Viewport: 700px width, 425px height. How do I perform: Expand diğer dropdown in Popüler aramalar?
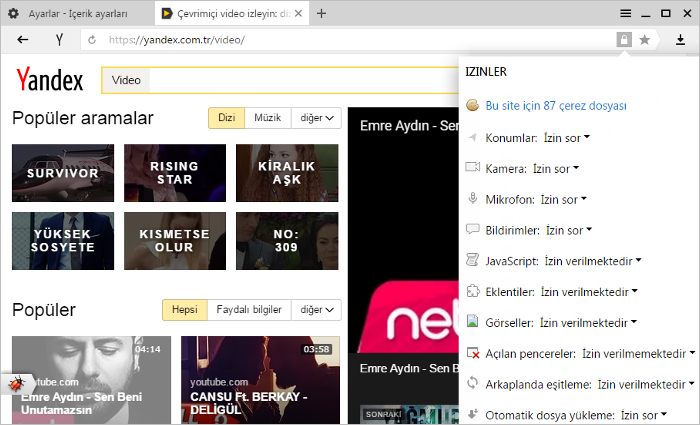coord(316,118)
